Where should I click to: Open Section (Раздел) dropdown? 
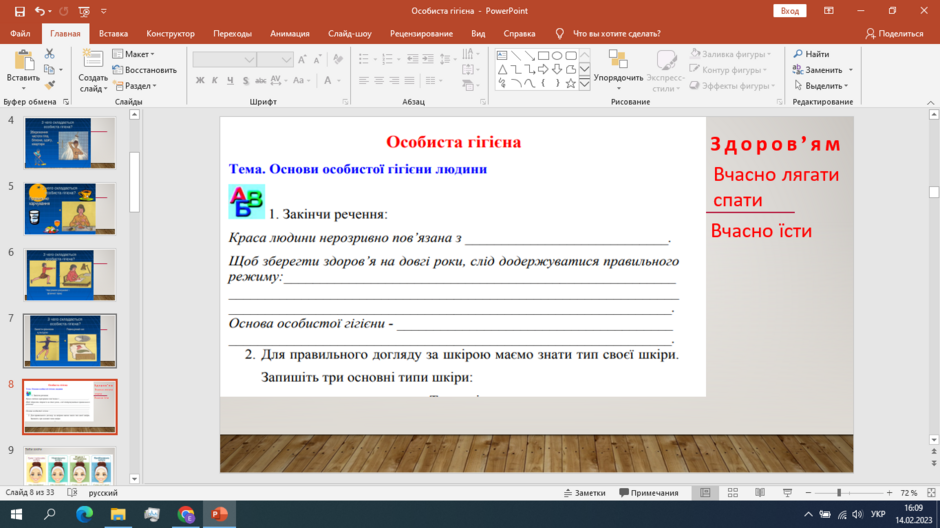point(135,86)
